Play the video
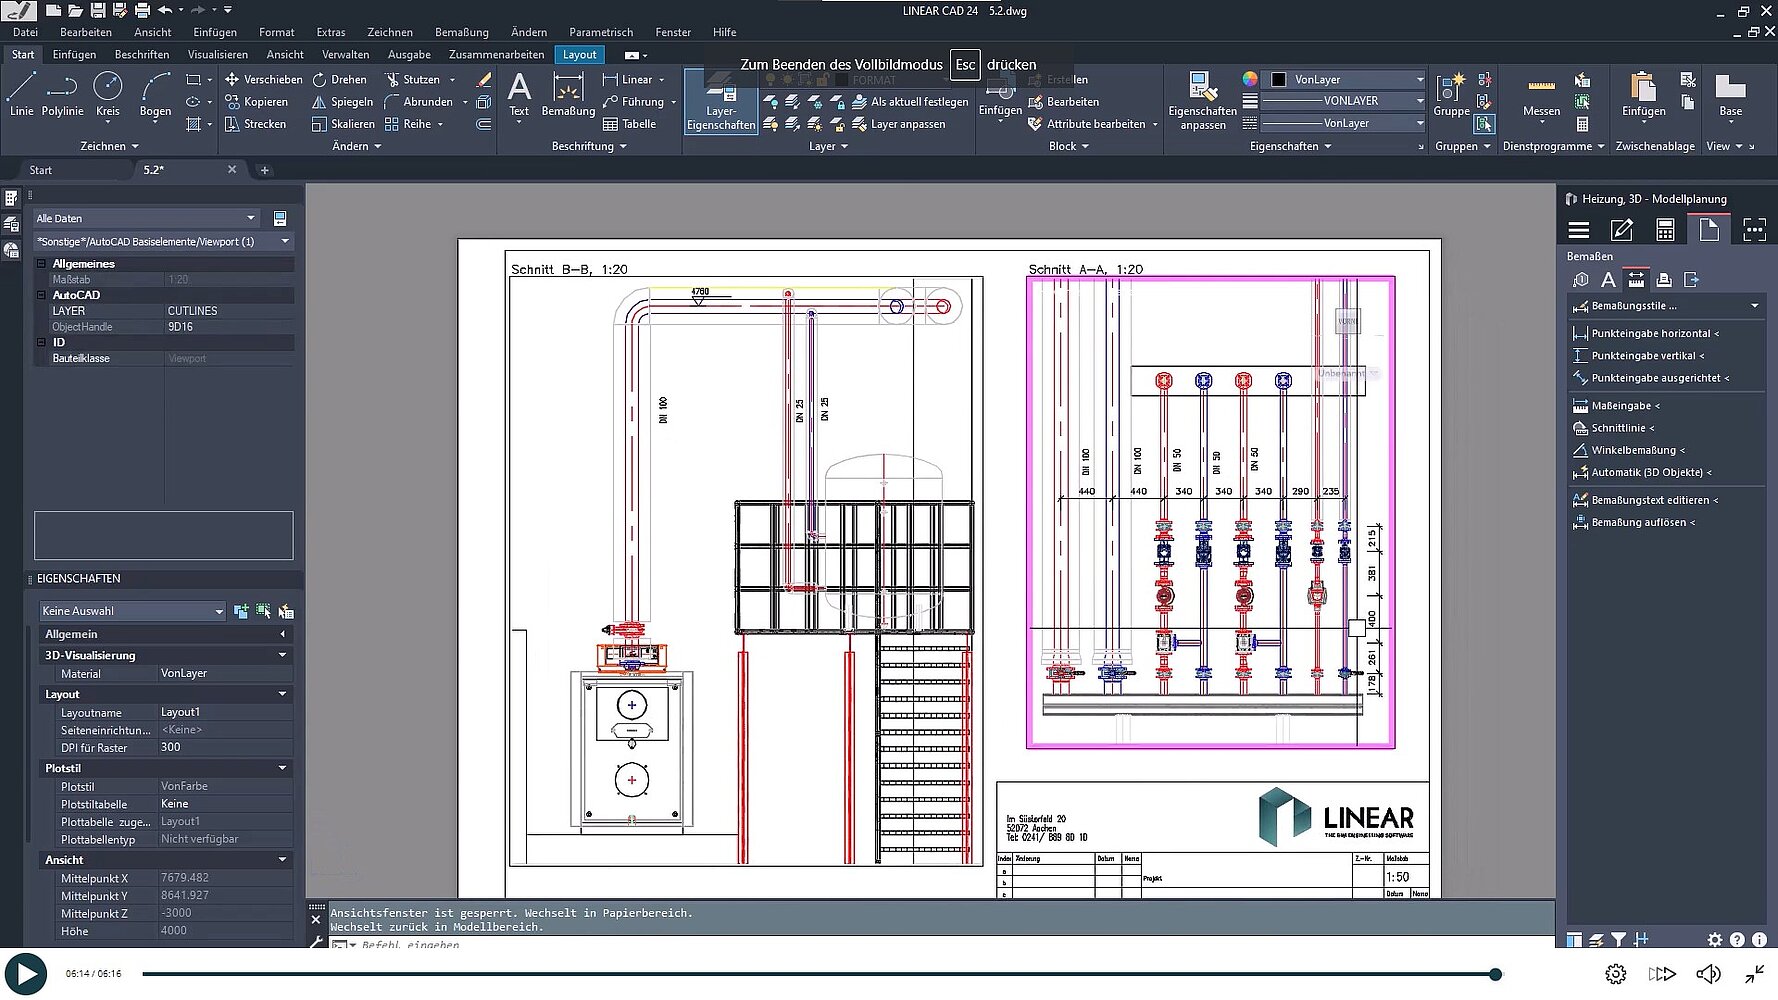Image resolution: width=1778 pixels, height=1000 pixels. [x=25, y=974]
